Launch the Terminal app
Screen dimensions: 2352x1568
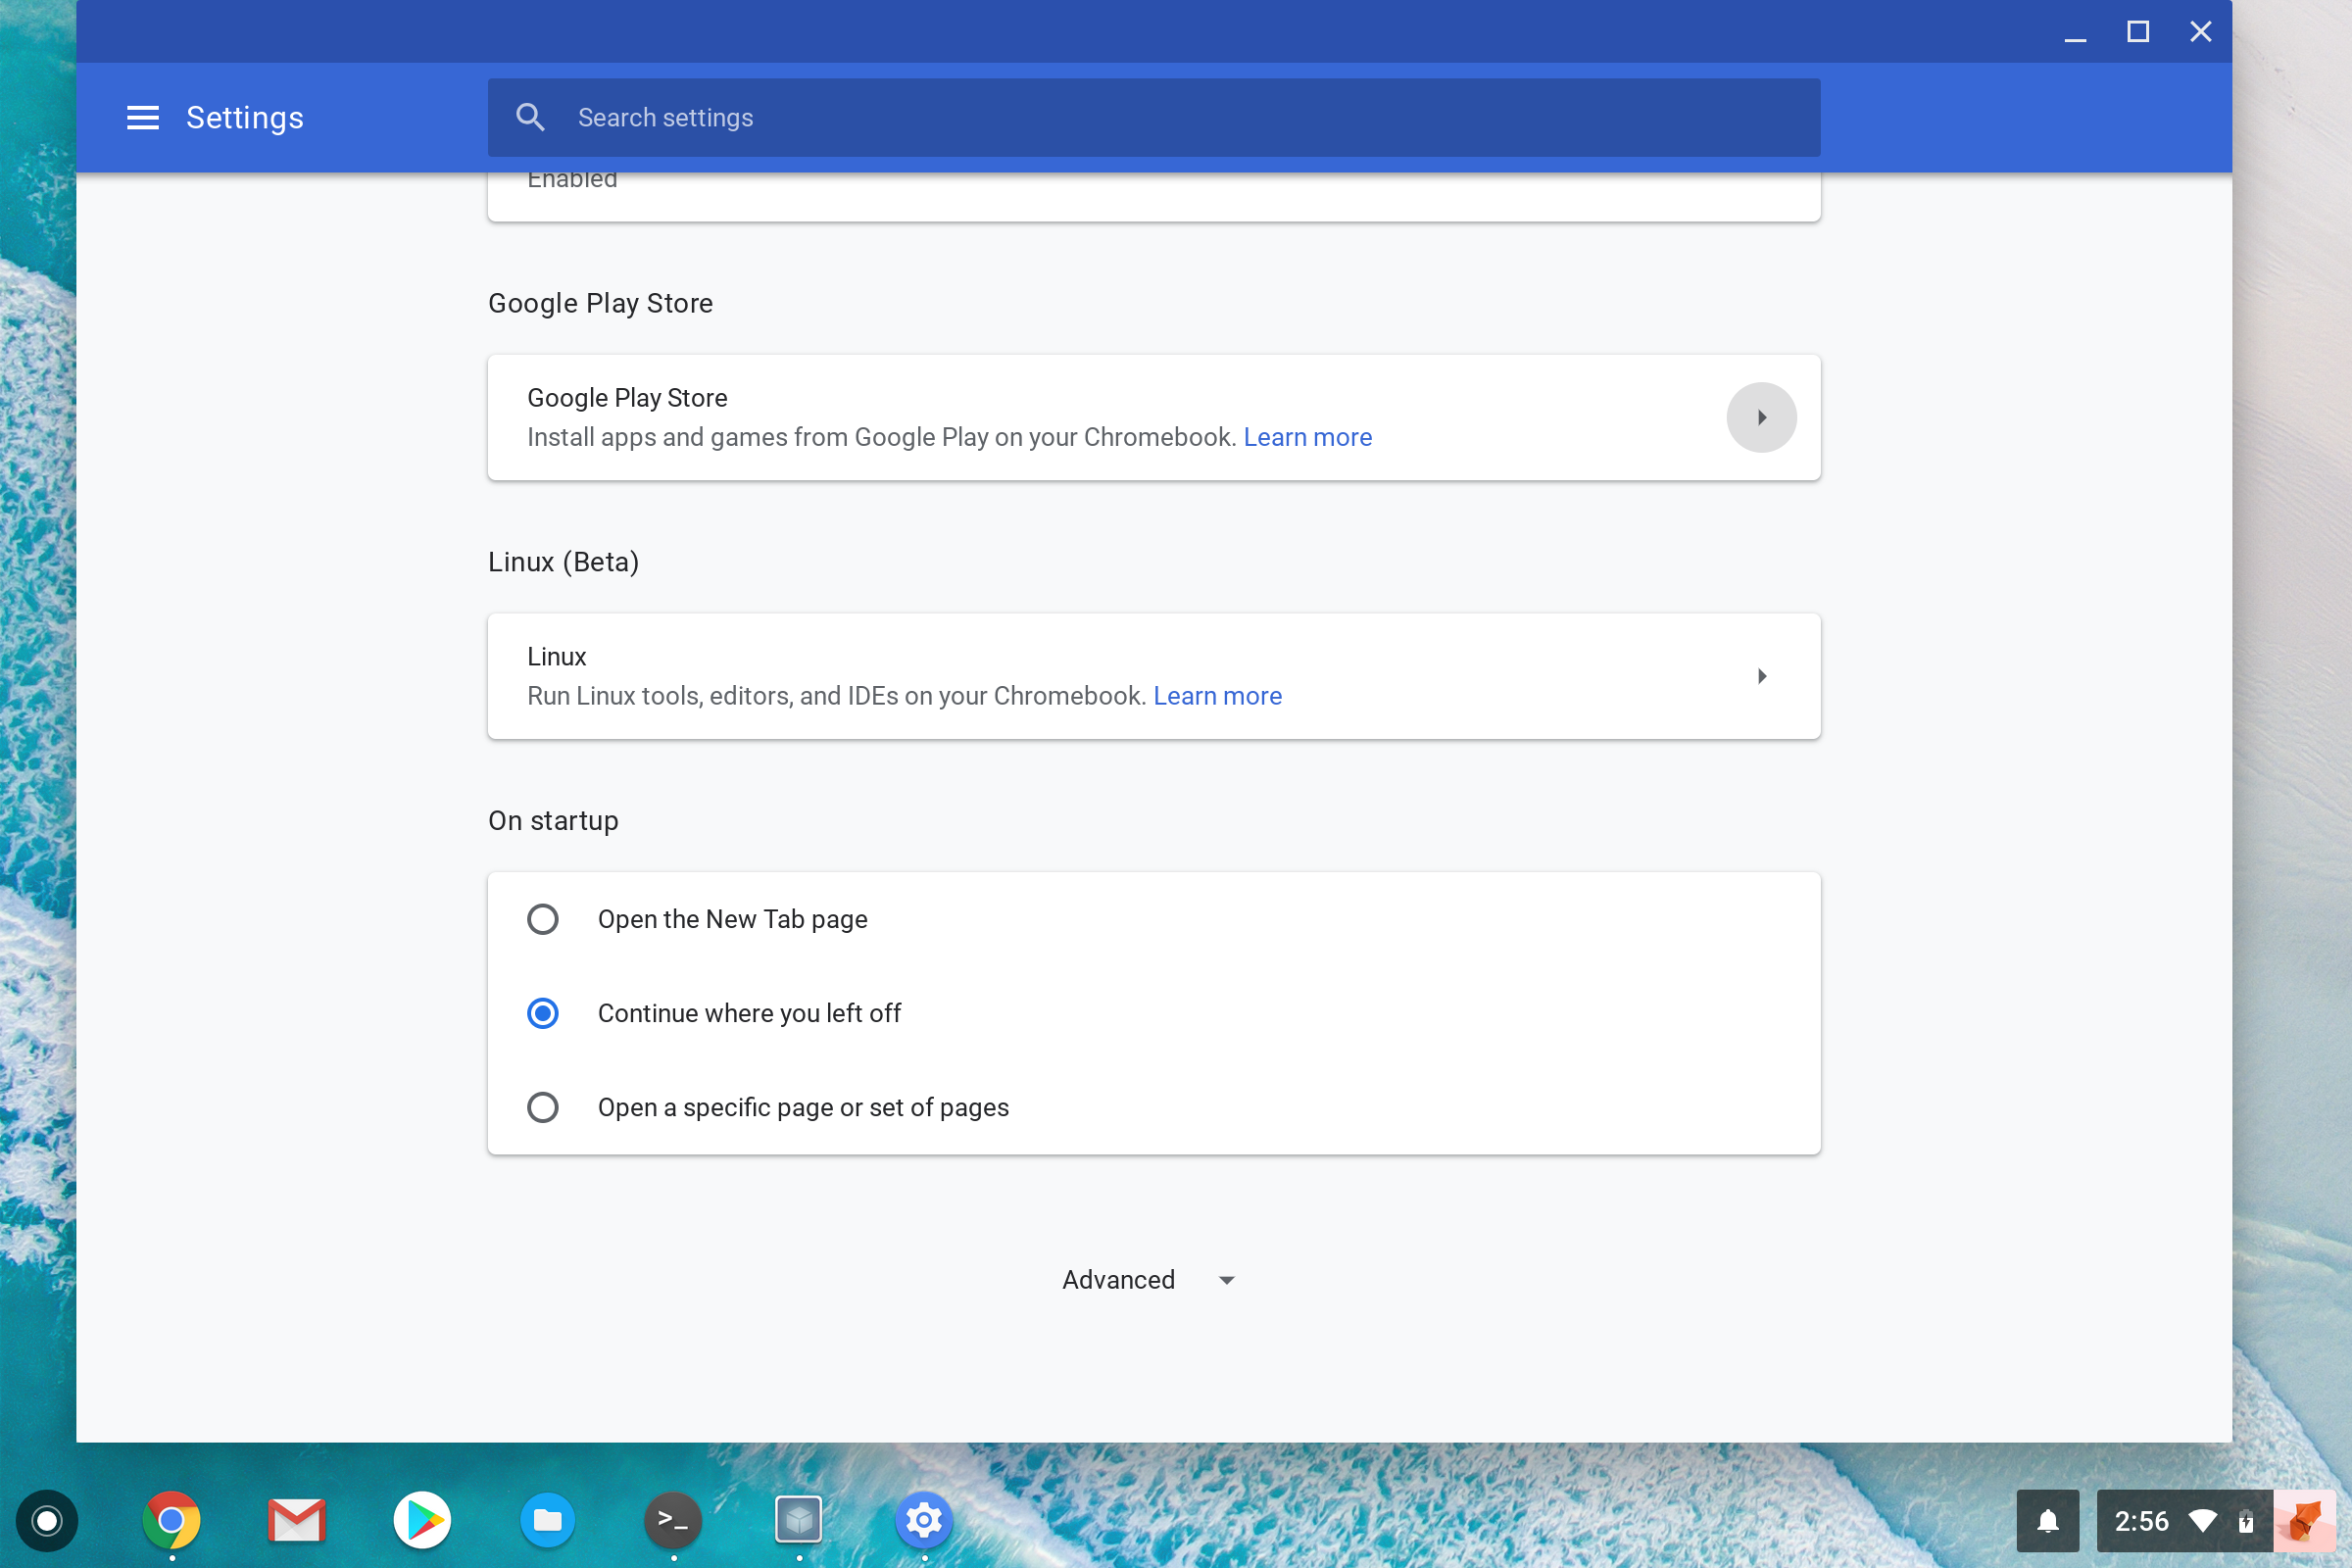point(672,1521)
